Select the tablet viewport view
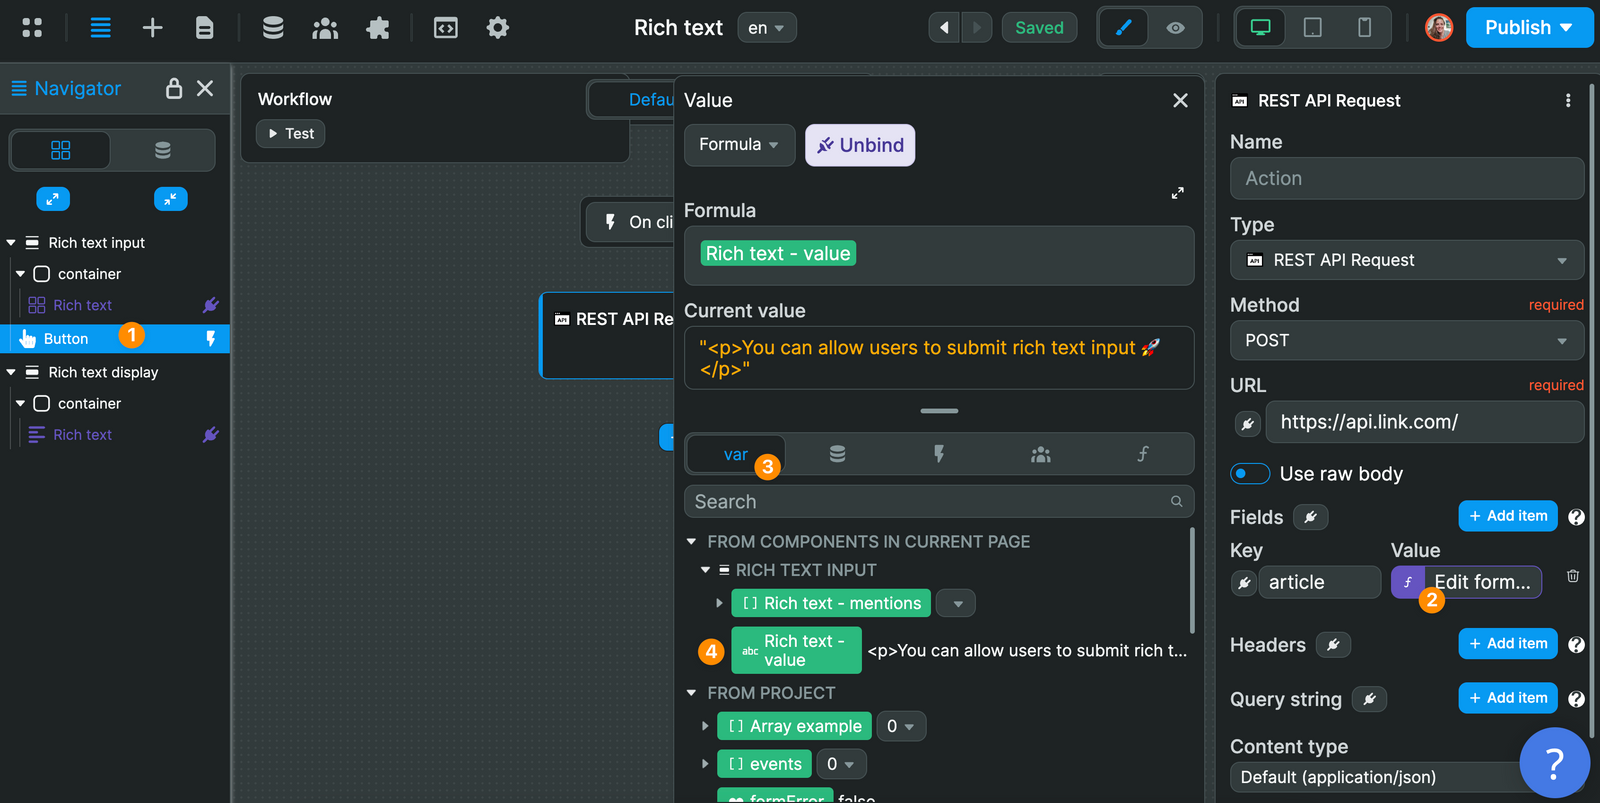 [x=1312, y=28]
